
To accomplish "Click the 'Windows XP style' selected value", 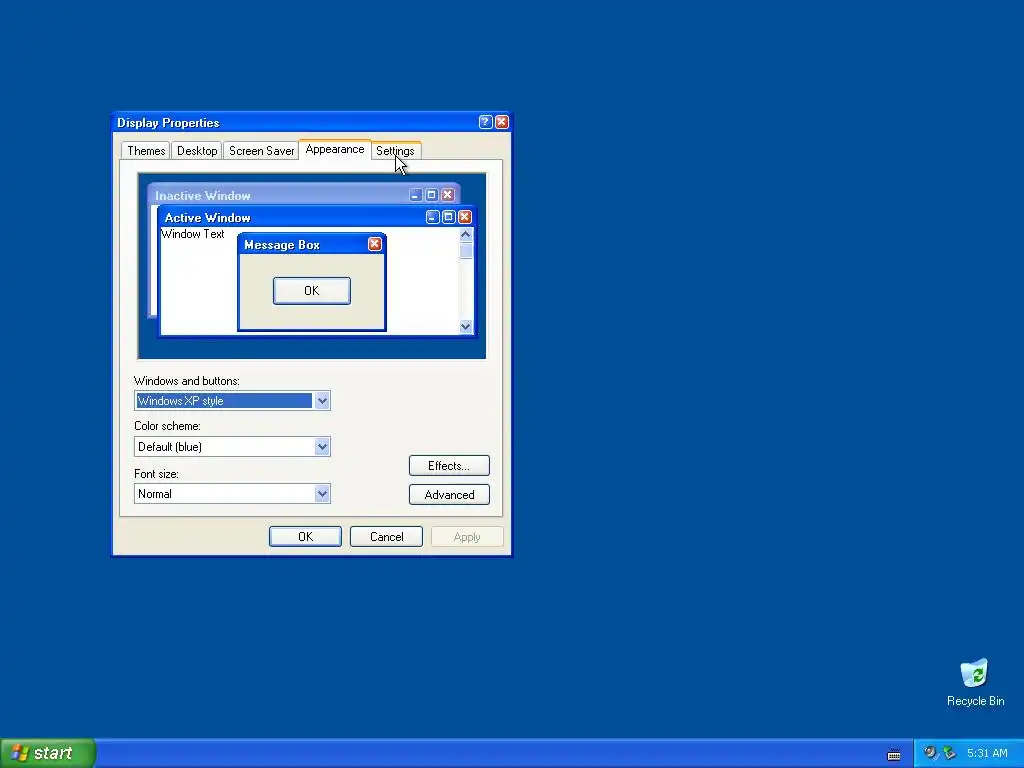I will click(x=223, y=401).
